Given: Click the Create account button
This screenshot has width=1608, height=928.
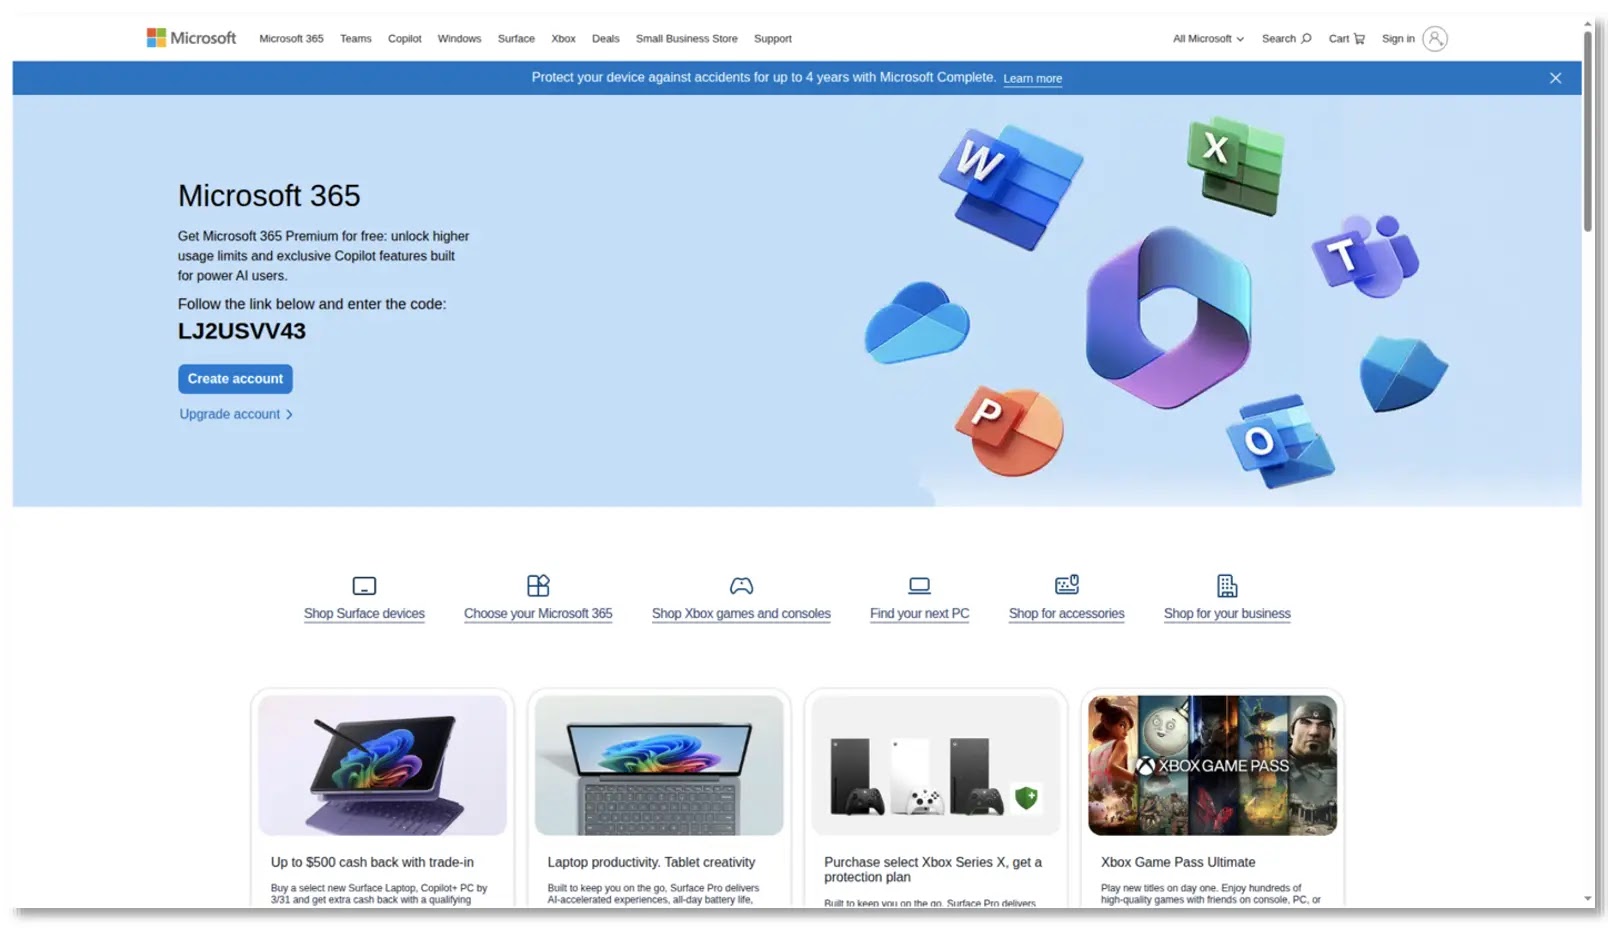Looking at the screenshot, I should (235, 379).
